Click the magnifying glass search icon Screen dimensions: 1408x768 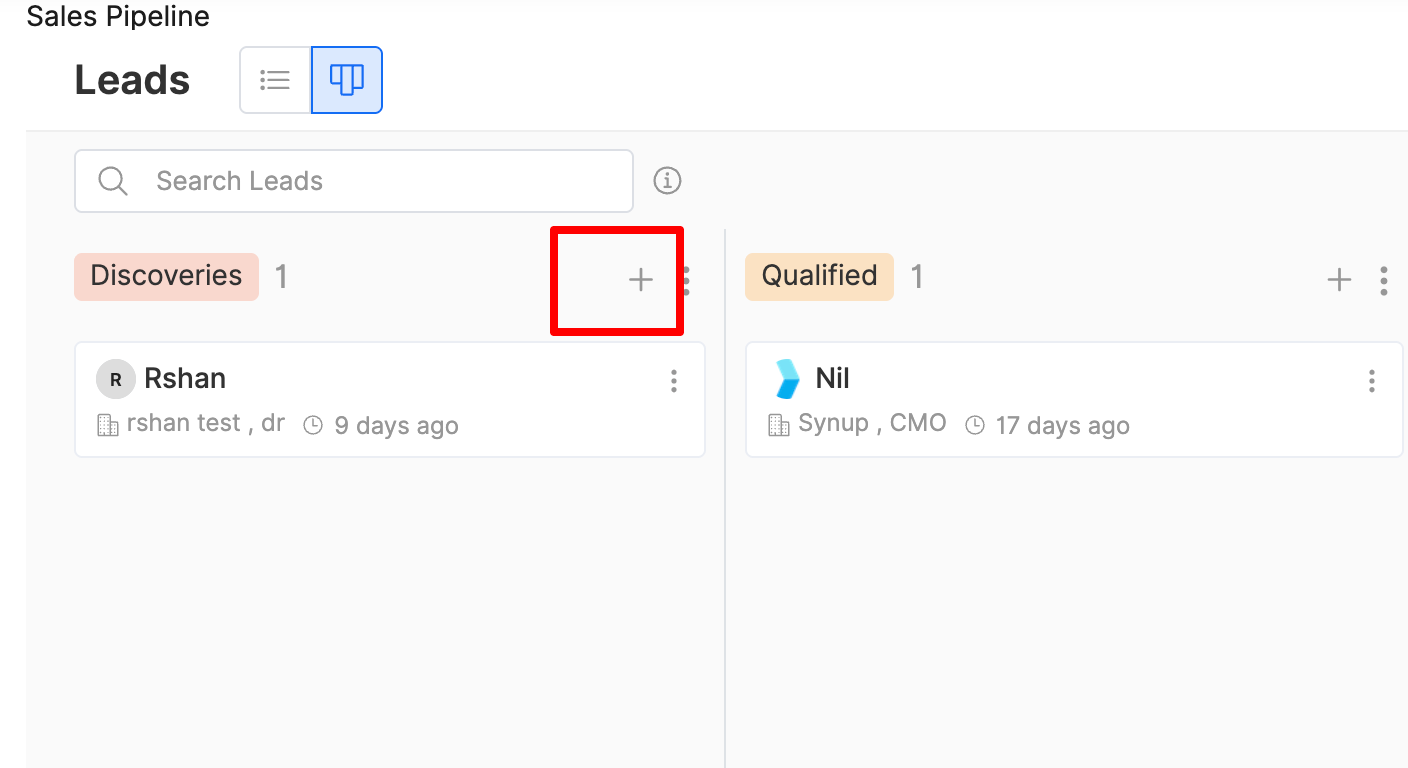pos(113,181)
